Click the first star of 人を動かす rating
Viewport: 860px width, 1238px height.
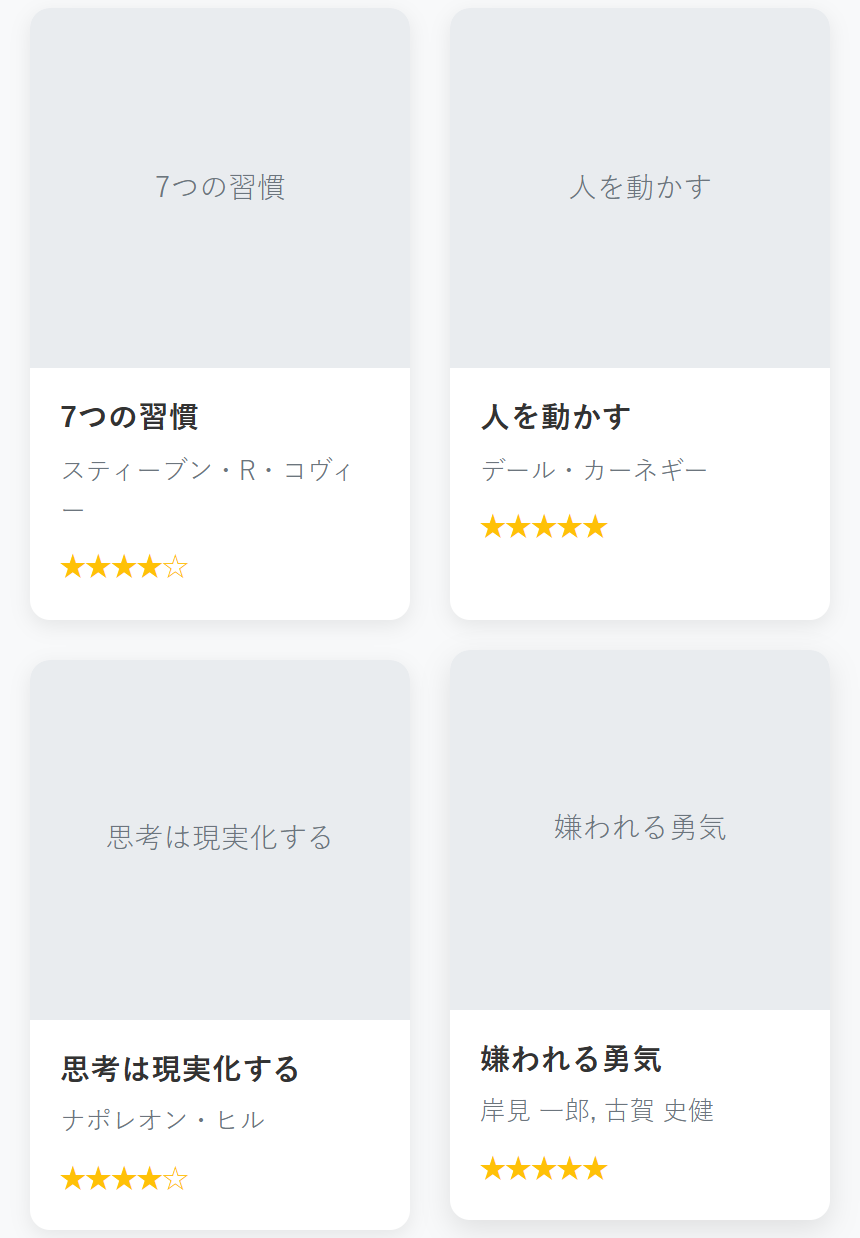(493, 527)
